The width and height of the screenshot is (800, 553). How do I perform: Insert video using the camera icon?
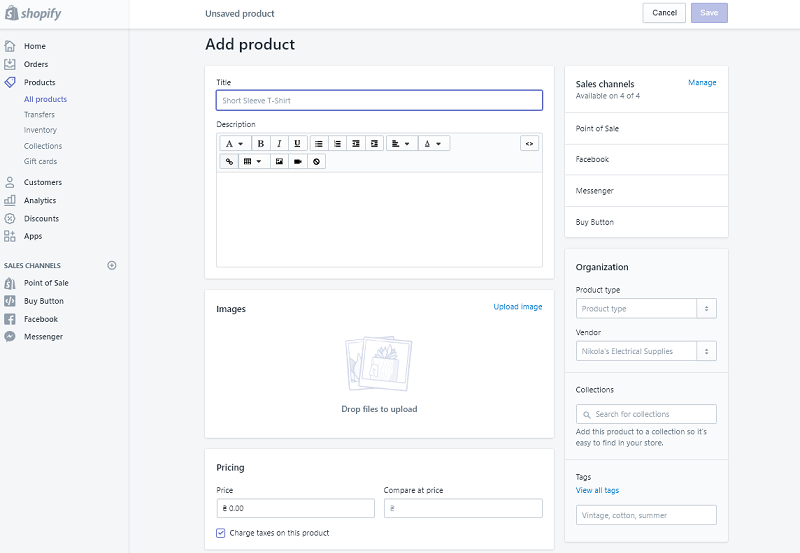pyautogui.click(x=298, y=161)
